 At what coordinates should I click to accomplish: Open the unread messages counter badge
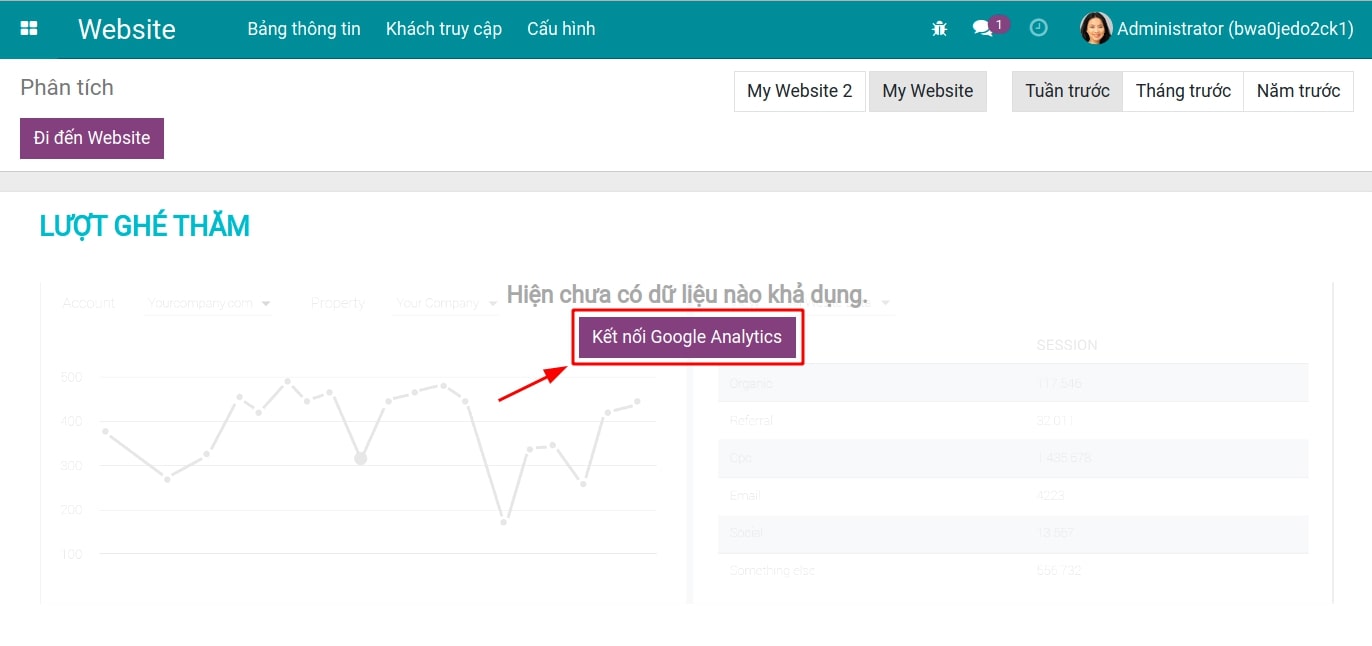click(997, 20)
